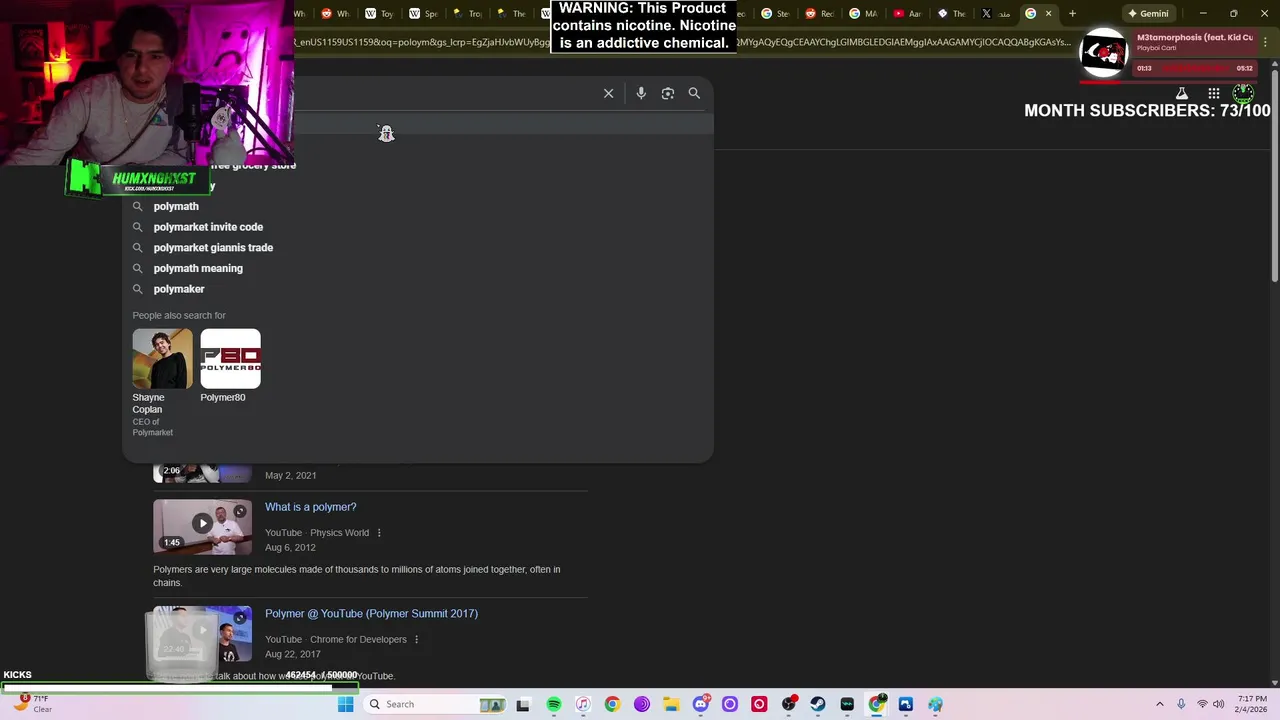The height and width of the screenshot is (720, 1280).
Task: Switch to the 'MA' Google tab
Action: [x=862, y=13]
